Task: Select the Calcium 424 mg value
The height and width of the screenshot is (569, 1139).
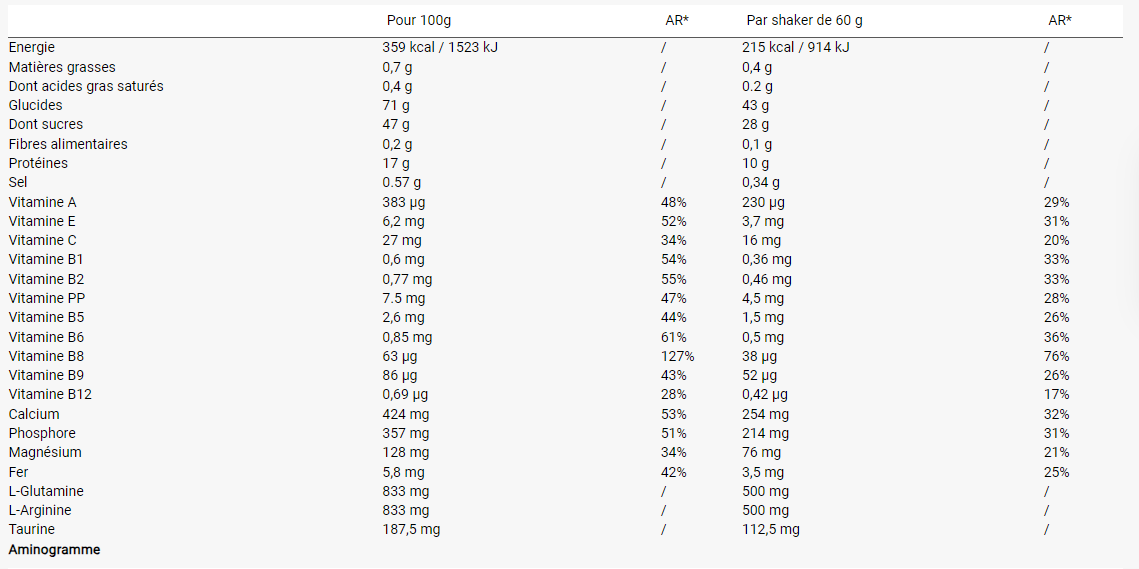Action: [405, 414]
